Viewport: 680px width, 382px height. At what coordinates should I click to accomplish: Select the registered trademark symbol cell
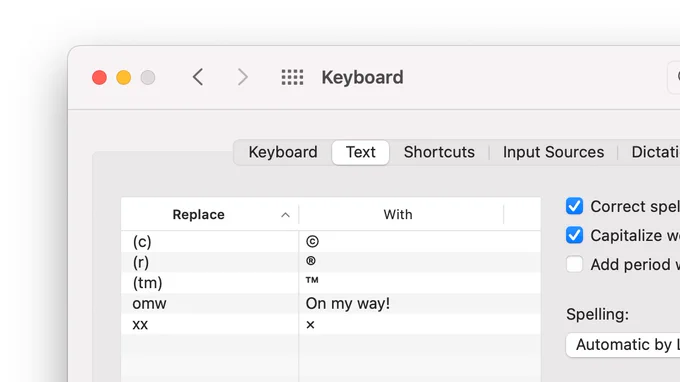[311, 261]
